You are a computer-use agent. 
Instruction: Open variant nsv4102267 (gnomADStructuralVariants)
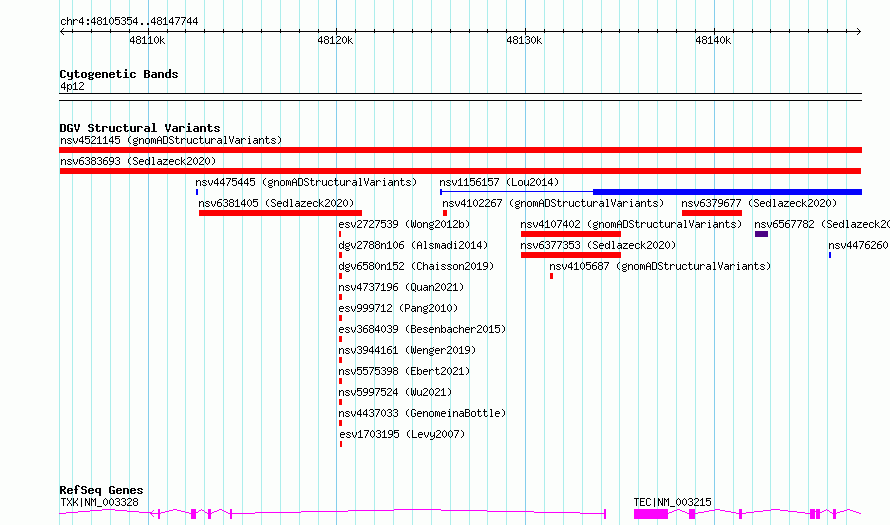tap(553, 203)
